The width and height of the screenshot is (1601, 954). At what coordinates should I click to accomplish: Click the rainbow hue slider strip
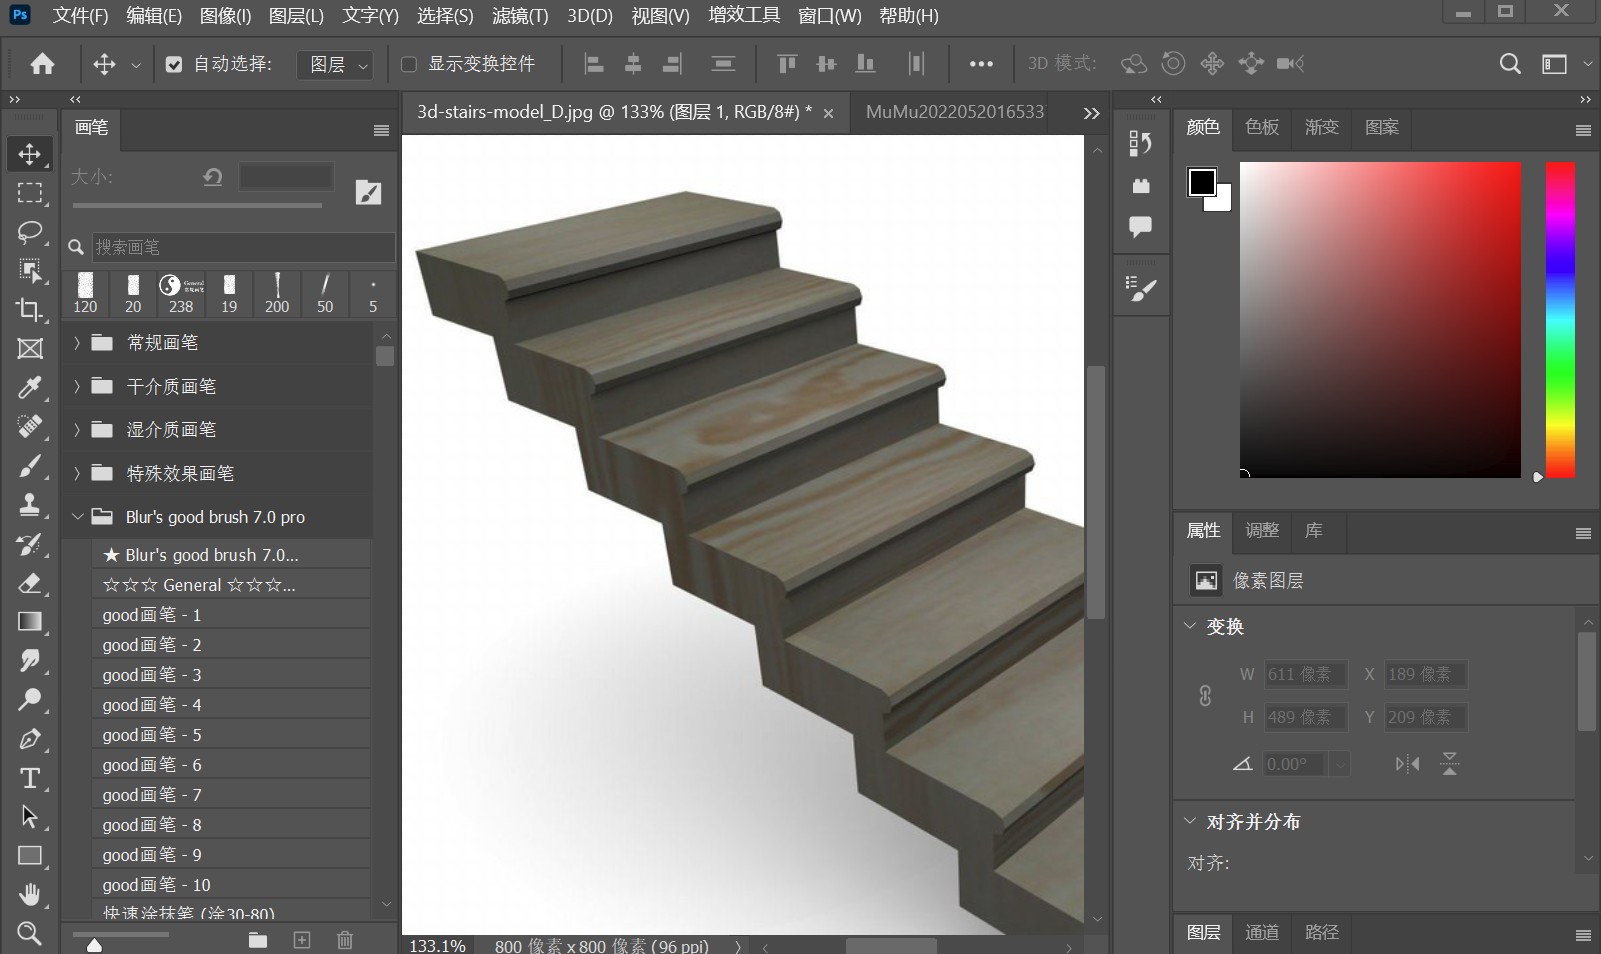click(x=1560, y=320)
